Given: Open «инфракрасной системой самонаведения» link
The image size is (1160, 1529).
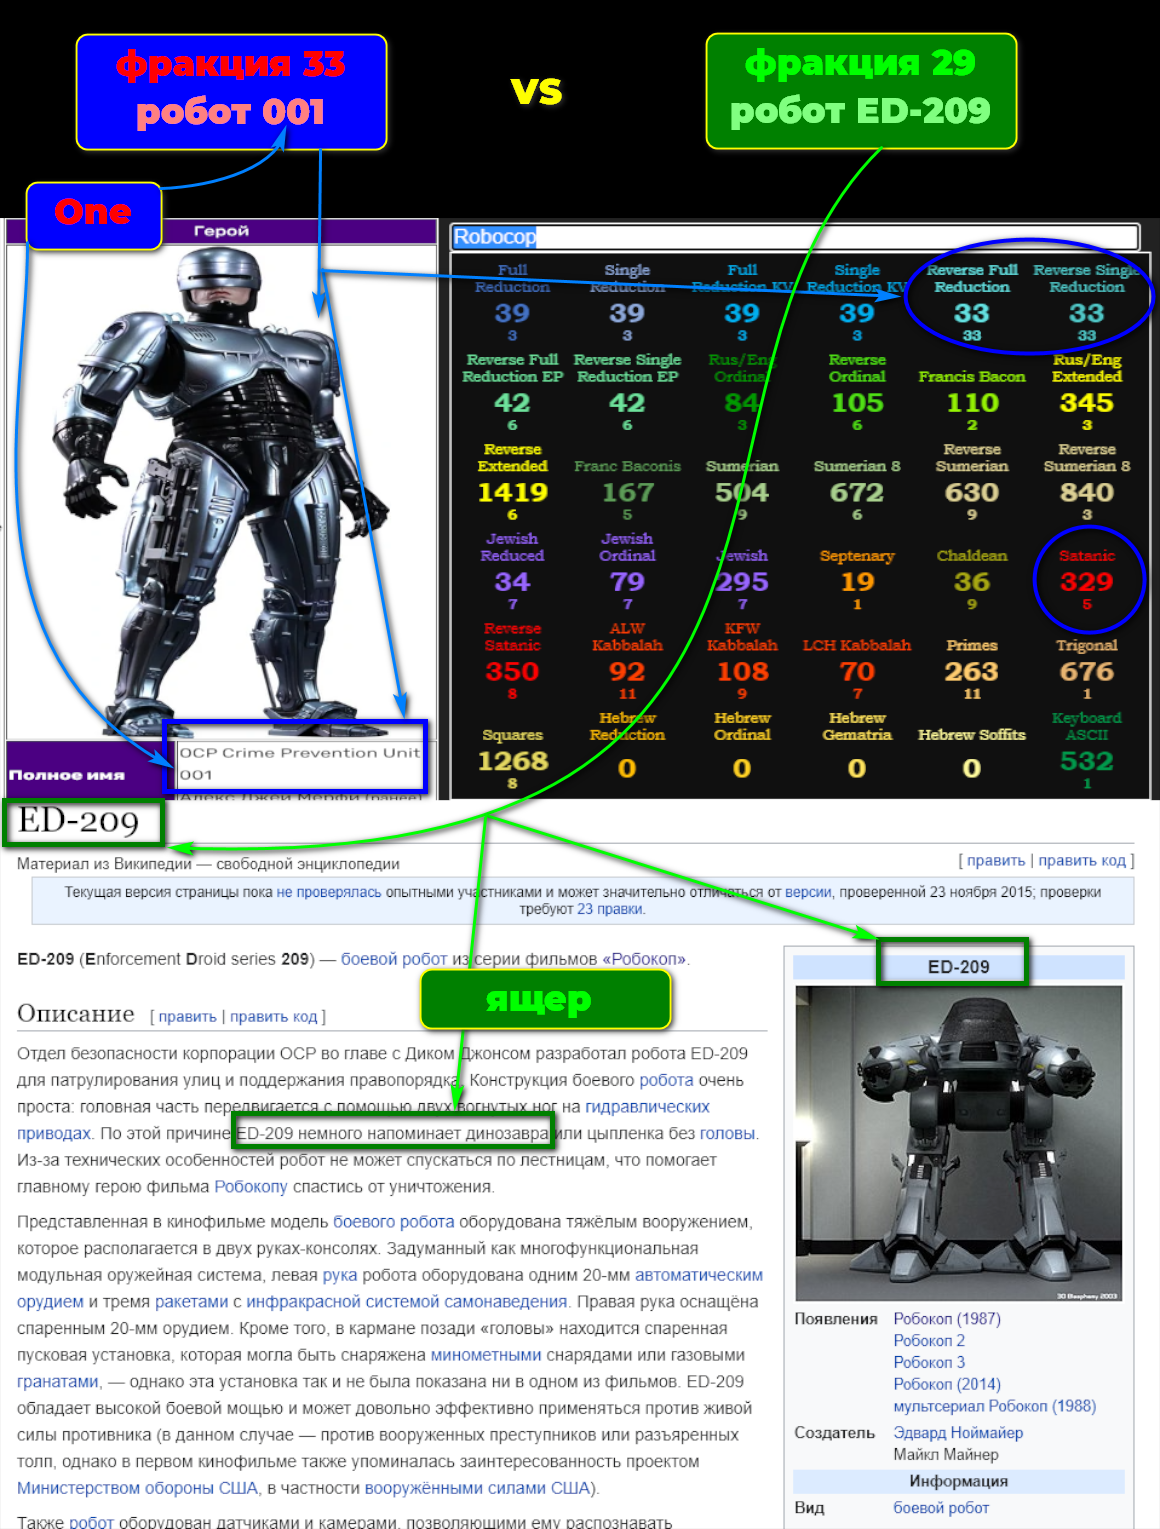Looking at the screenshot, I should coord(406,1302).
